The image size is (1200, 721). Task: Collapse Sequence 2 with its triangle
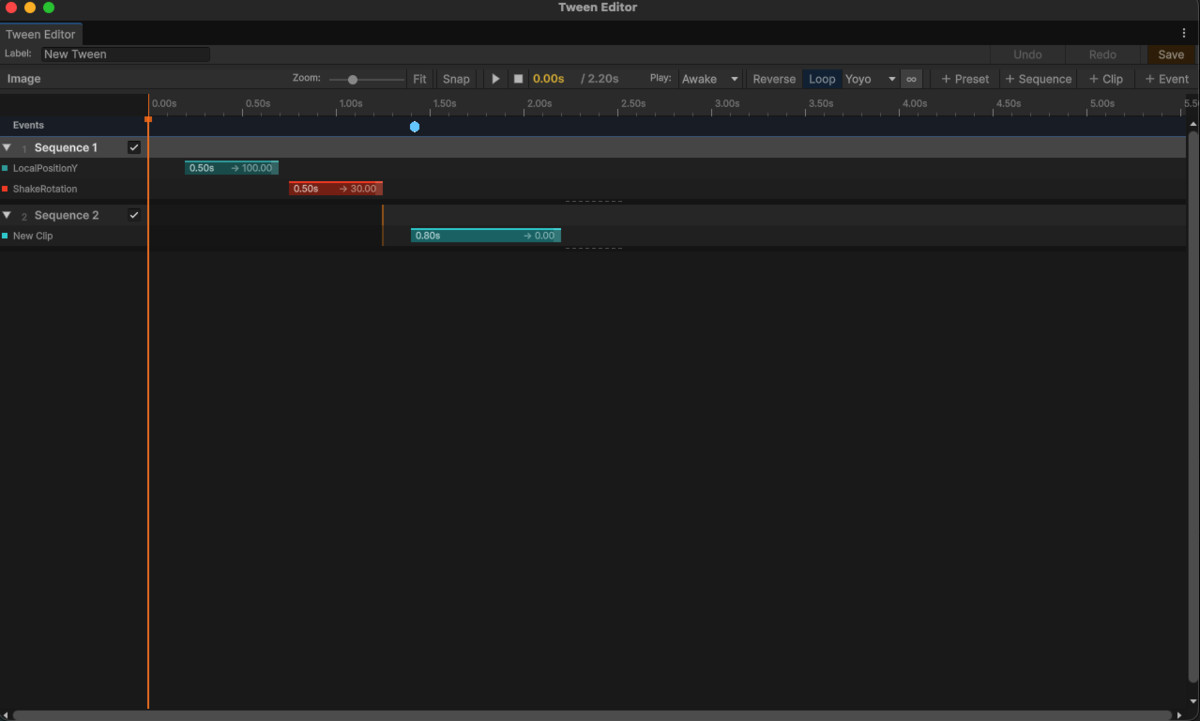(x=7, y=215)
